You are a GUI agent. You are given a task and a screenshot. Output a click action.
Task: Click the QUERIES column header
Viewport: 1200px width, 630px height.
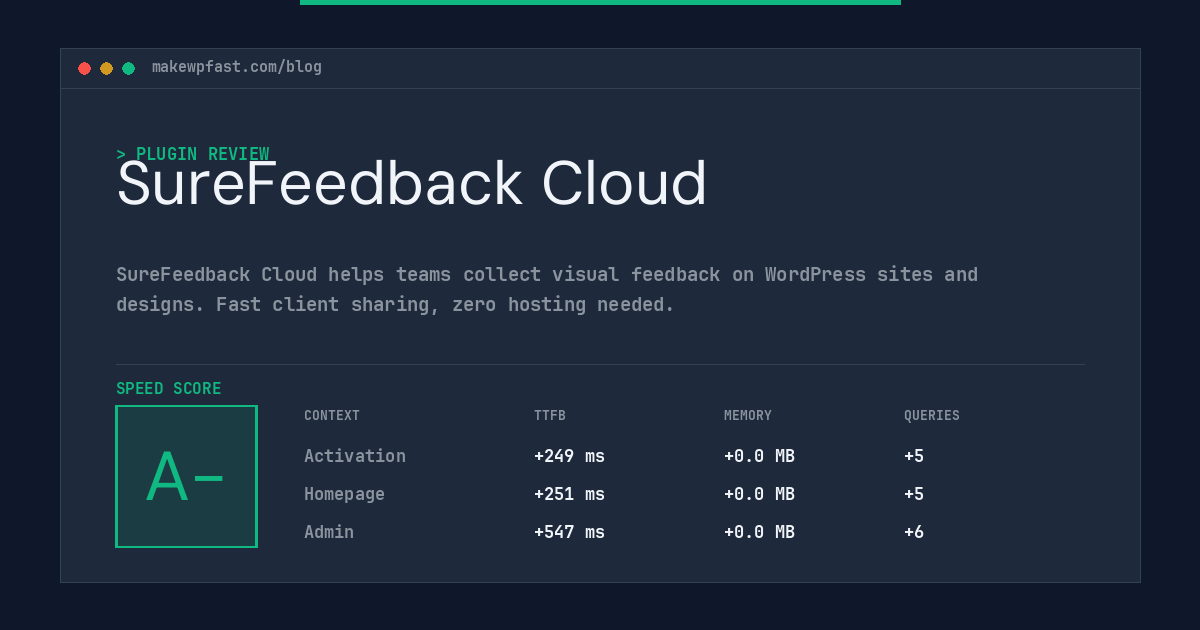click(x=932, y=416)
